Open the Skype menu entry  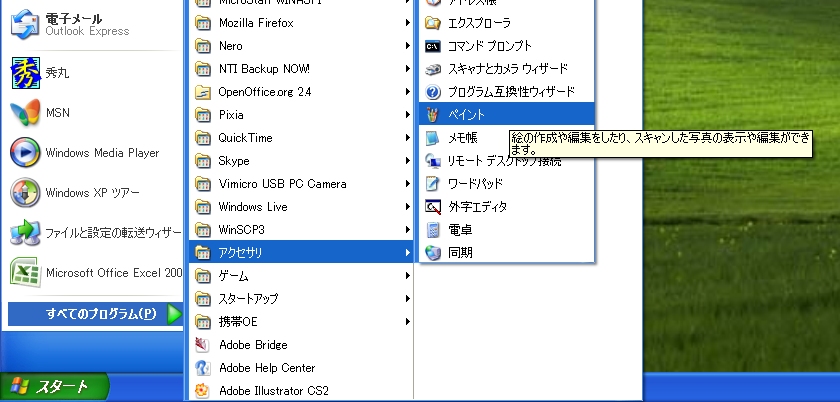(301, 161)
